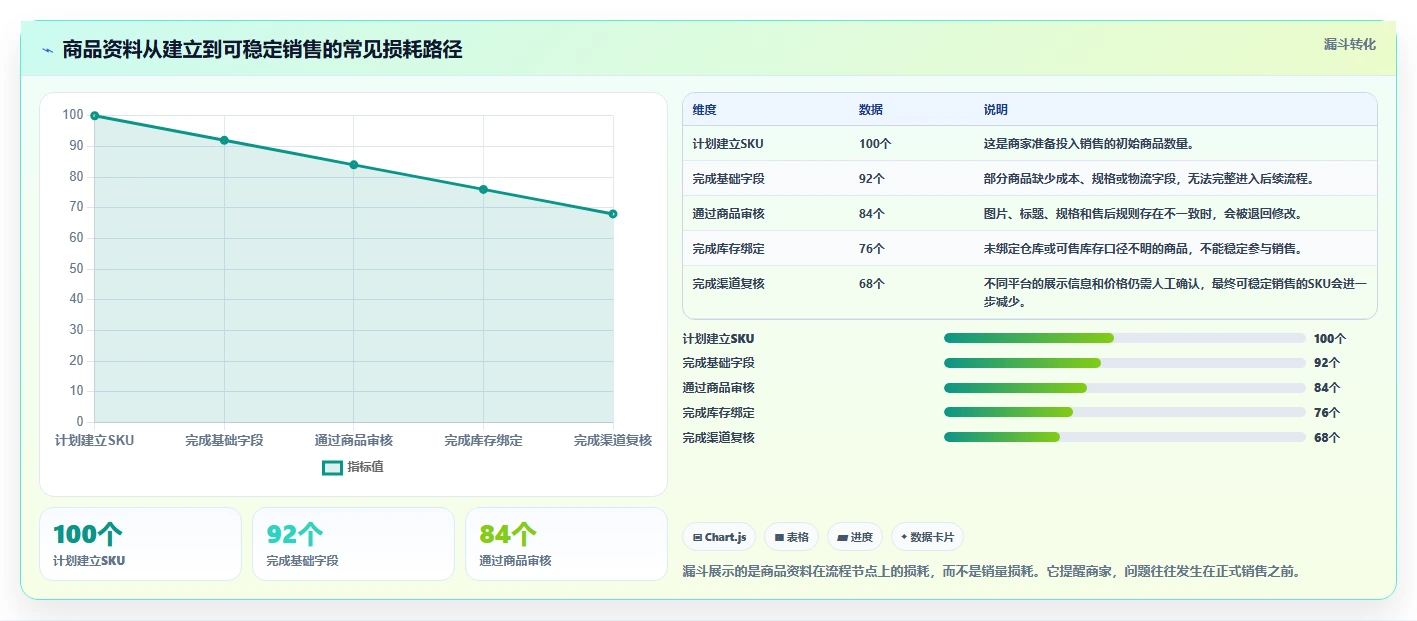
Task: Click the page title 商品资料从建立到可稳定销售的常见损耗路径
Action: click(262, 50)
